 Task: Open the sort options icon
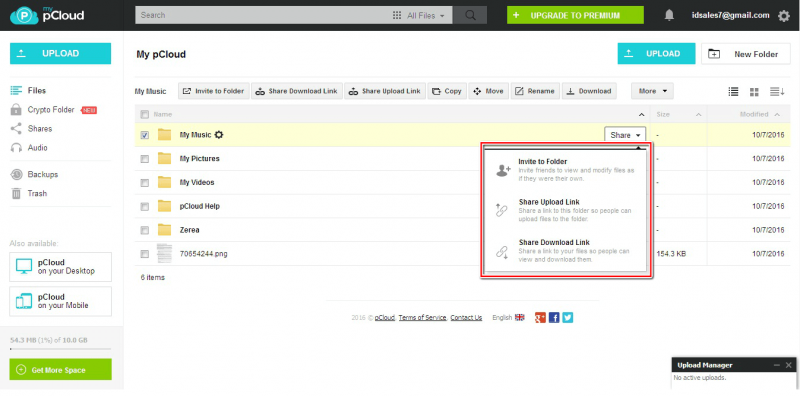click(x=777, y=91)
